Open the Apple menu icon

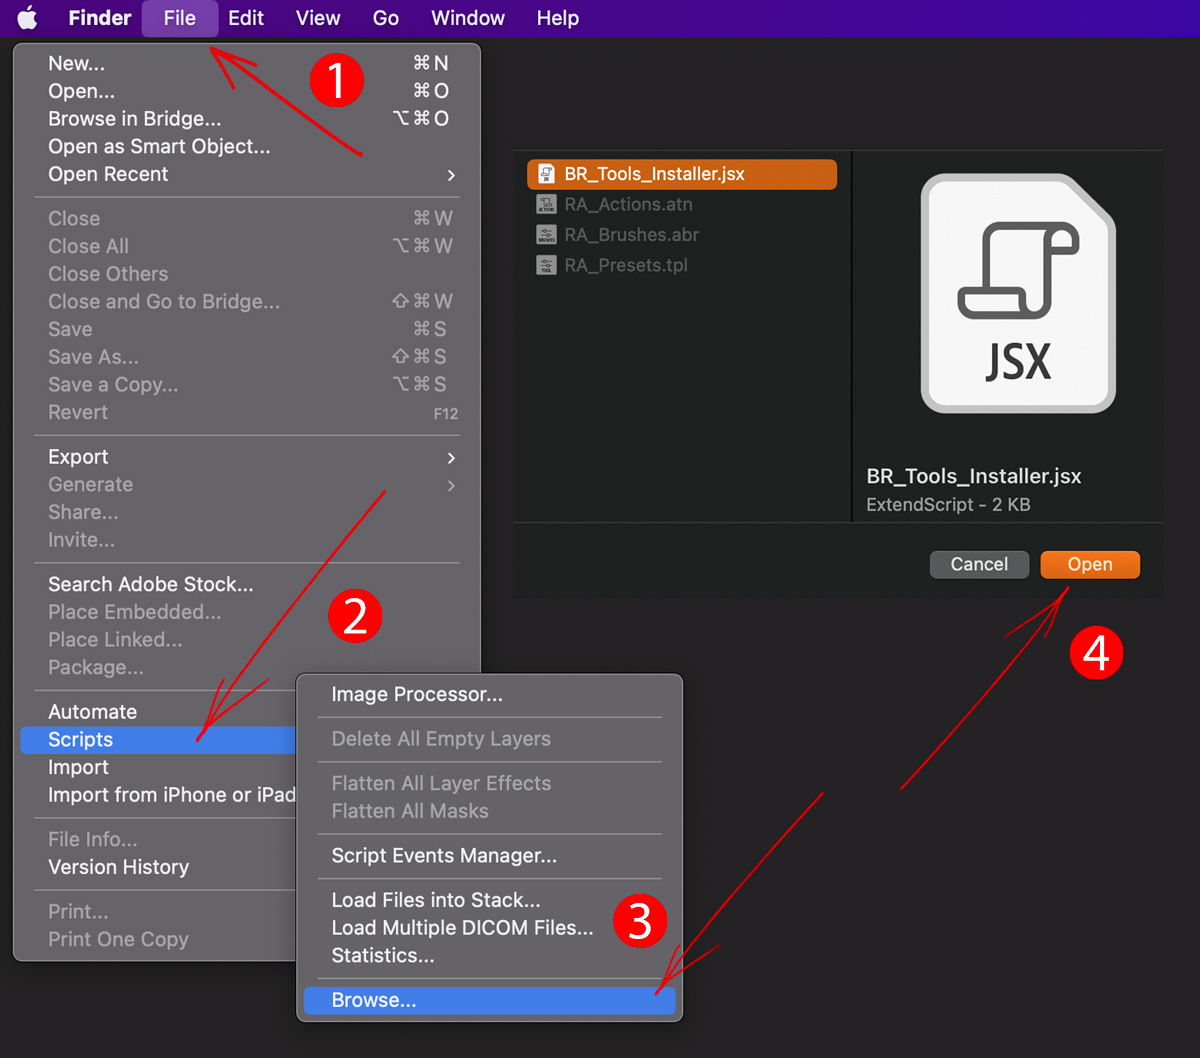[x=27, y=18]
